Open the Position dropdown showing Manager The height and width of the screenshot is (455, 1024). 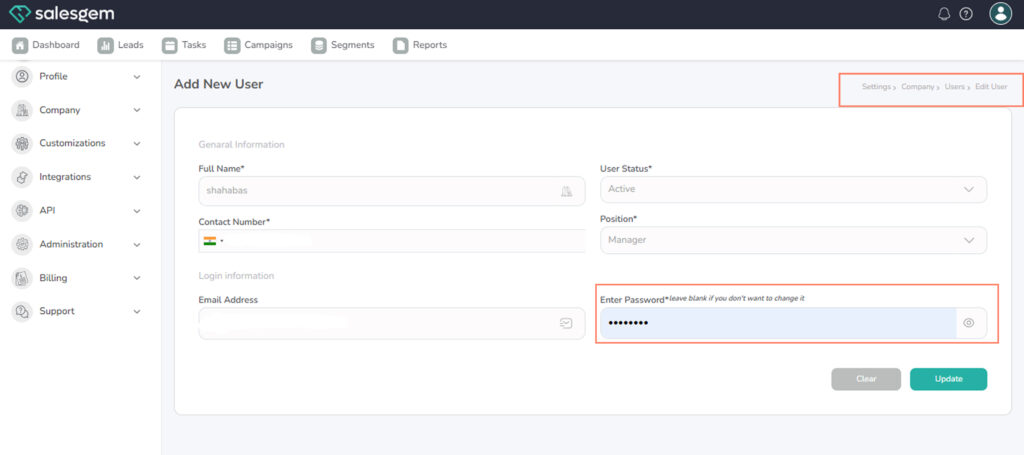(x=792, y=240)
